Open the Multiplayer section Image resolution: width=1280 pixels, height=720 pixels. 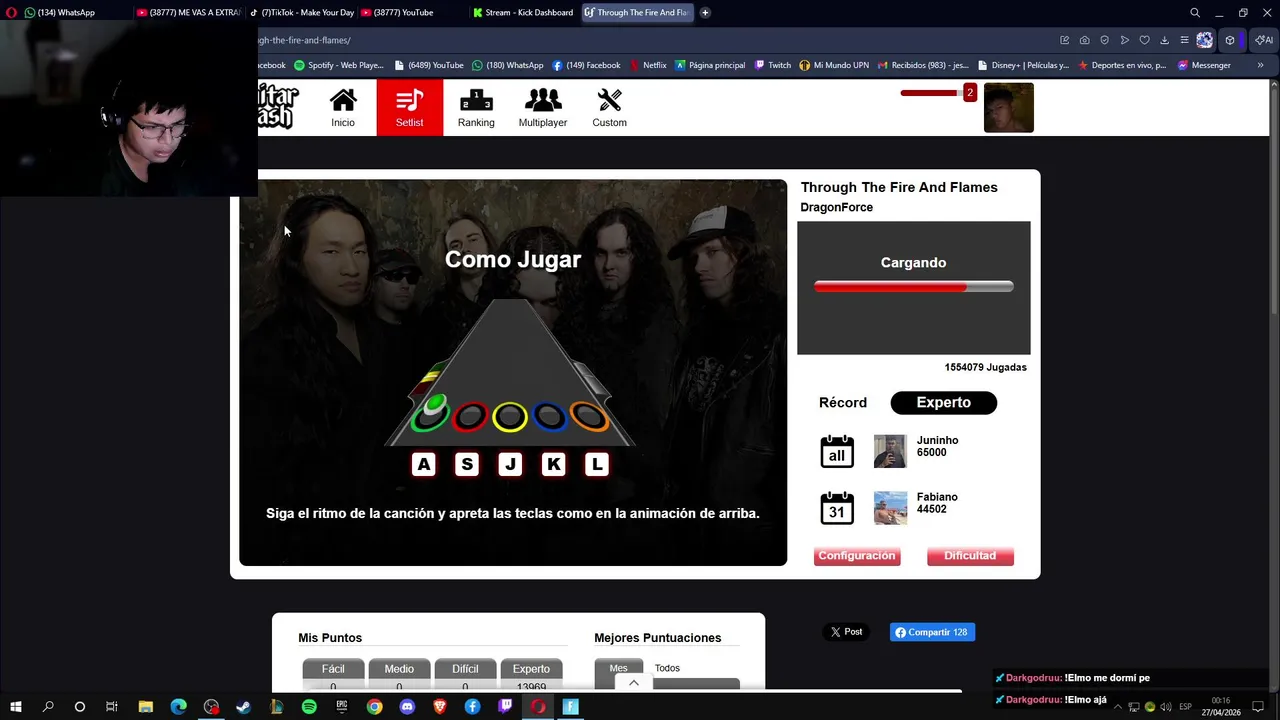pyautogui.click(x=543, y=108)
